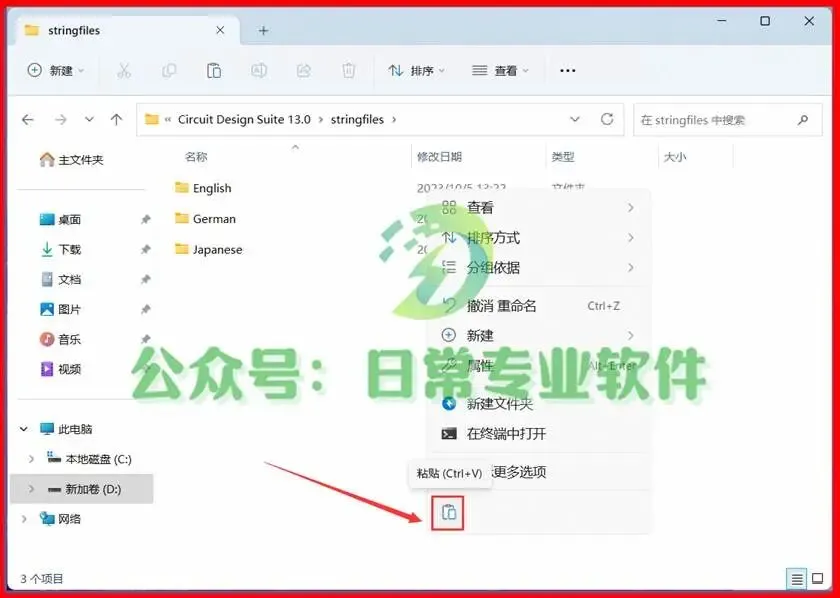Open the 查看 dropdown in toolbar
Image resolution: width=840 pixels, height=598 pixels.
point(500,70)
